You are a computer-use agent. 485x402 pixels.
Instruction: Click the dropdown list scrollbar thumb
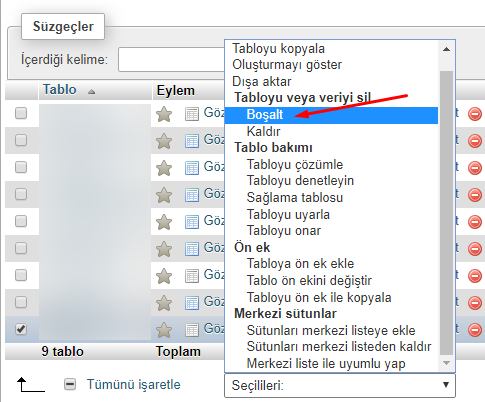click(446, 213)
